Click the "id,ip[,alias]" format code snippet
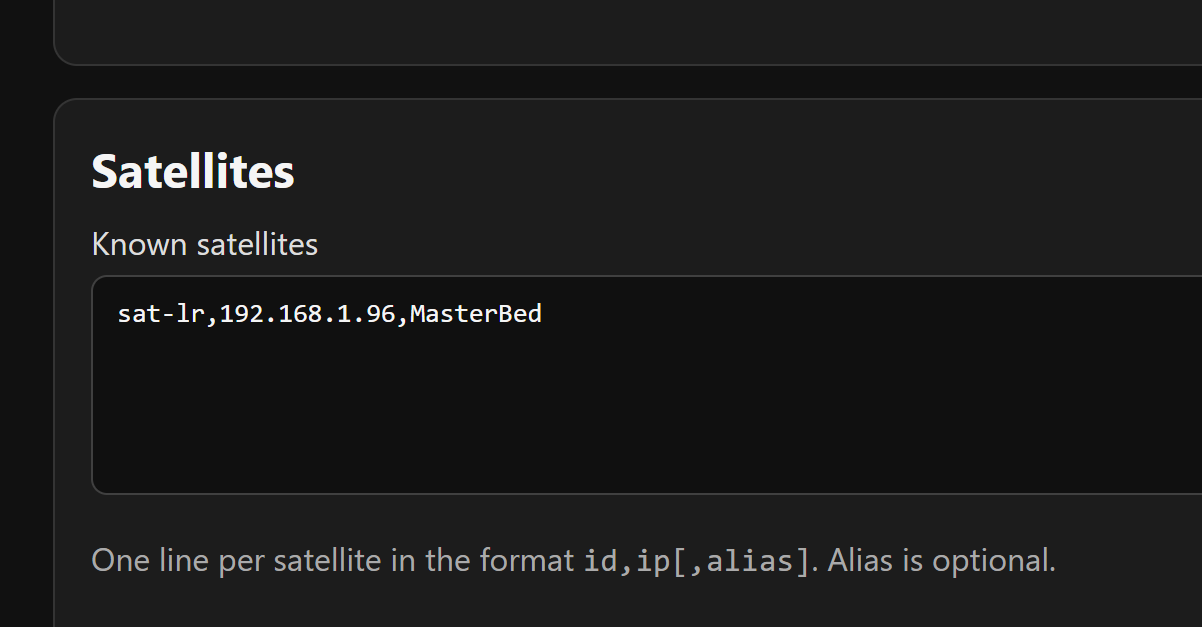This screenshot has width=1202, height=627. click(x=696, y=560)
